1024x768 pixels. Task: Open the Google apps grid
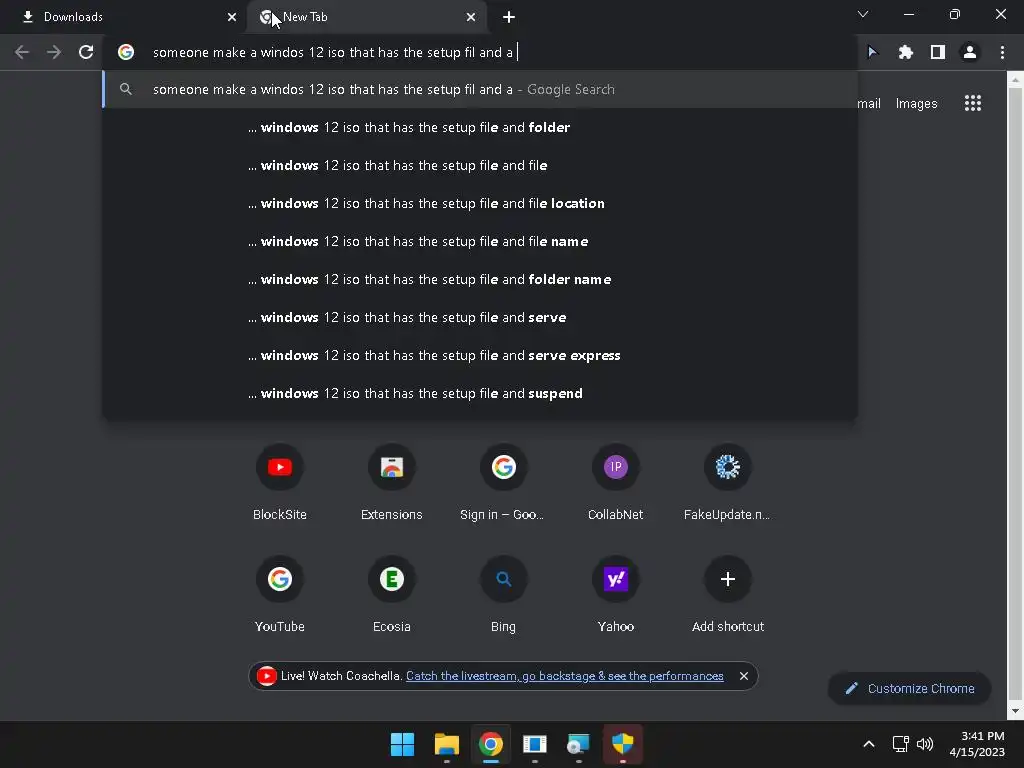[x=972, y=103]
